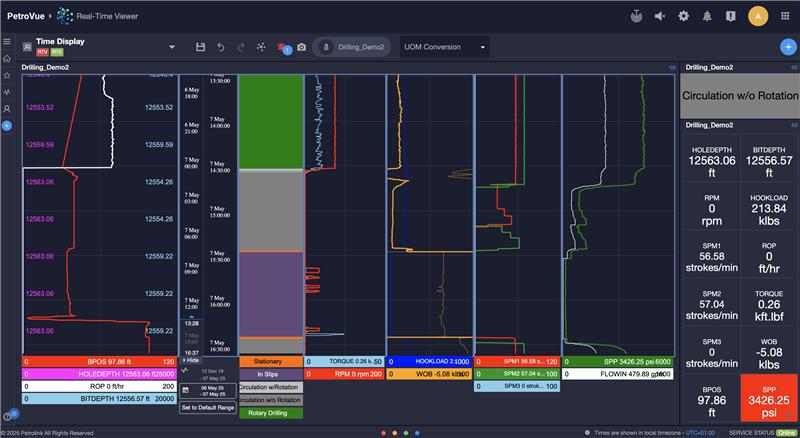Open the settings gear icon
This screenshot has width=800, height=438.
684,16
